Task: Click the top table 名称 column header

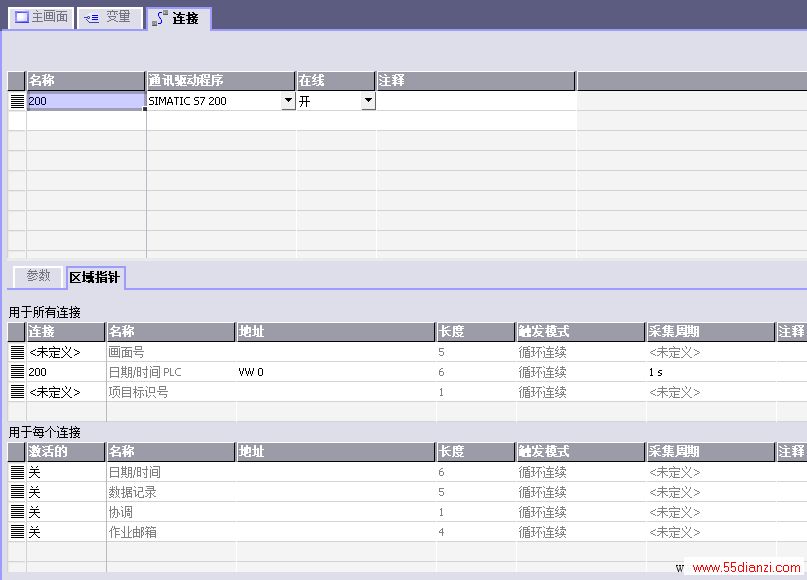Action: pos(86,81)
